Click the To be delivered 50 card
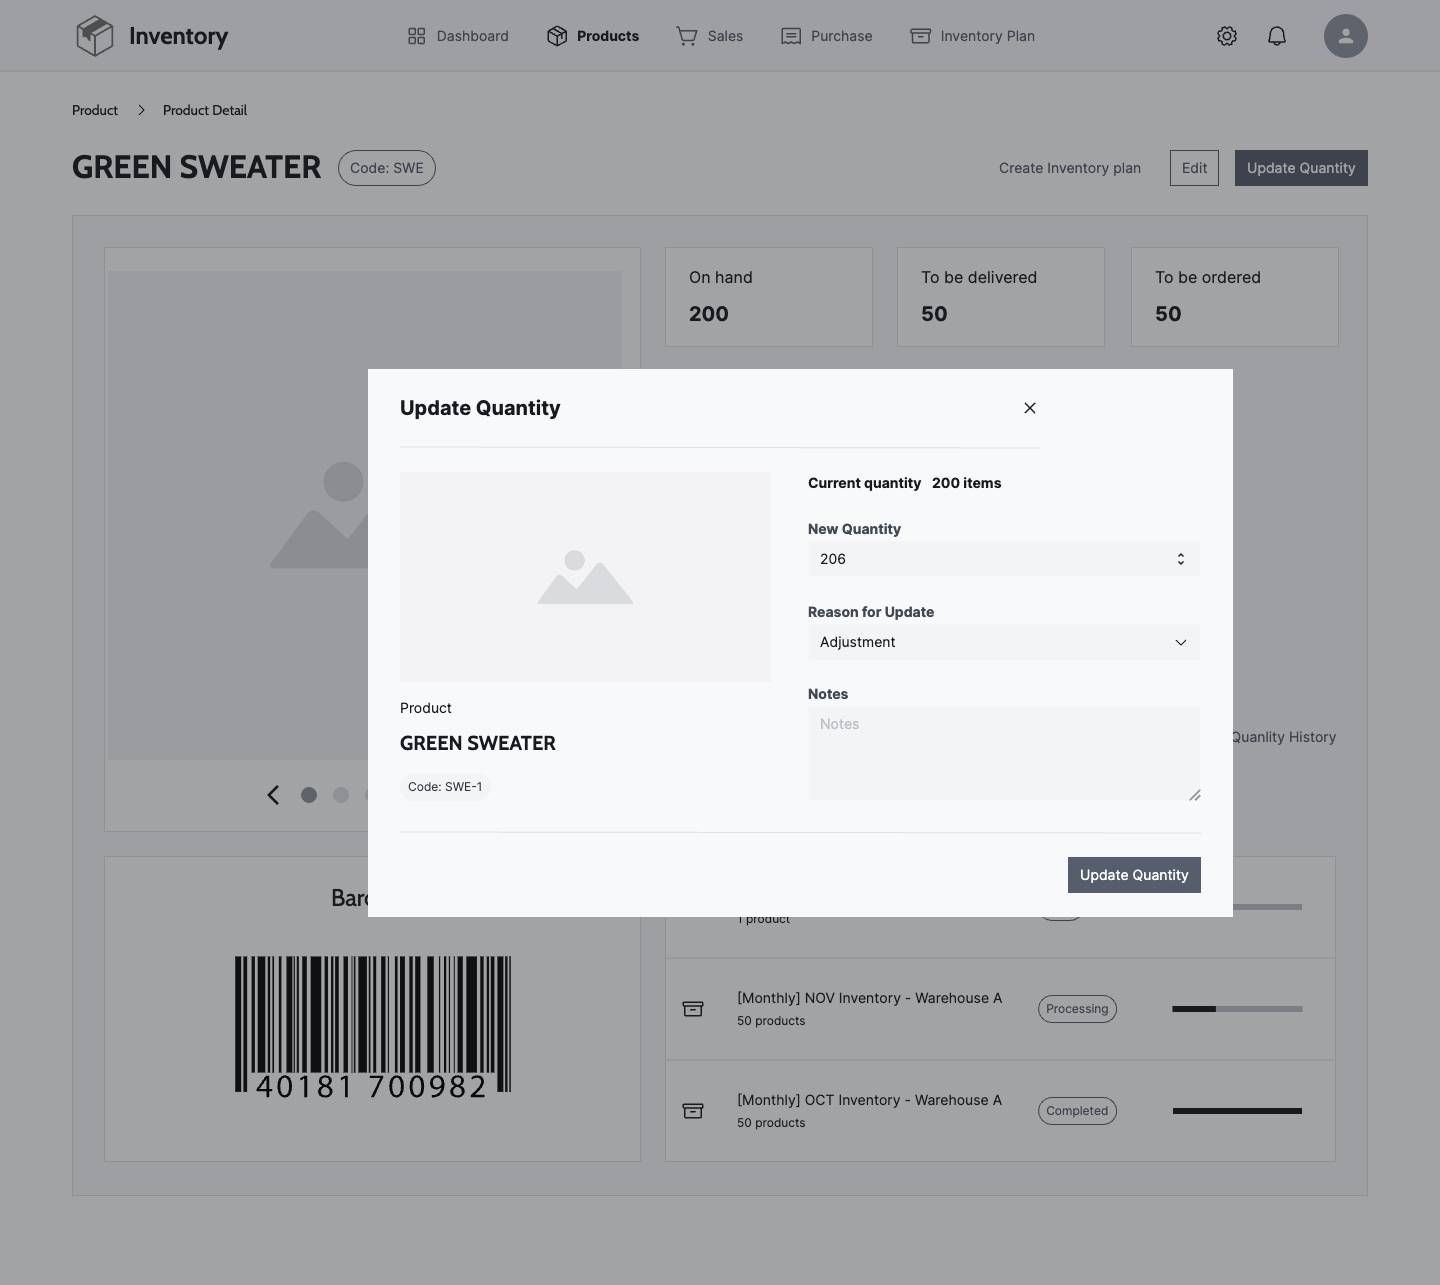This screenshot has height=1285, width=1440. (1001, 297)
